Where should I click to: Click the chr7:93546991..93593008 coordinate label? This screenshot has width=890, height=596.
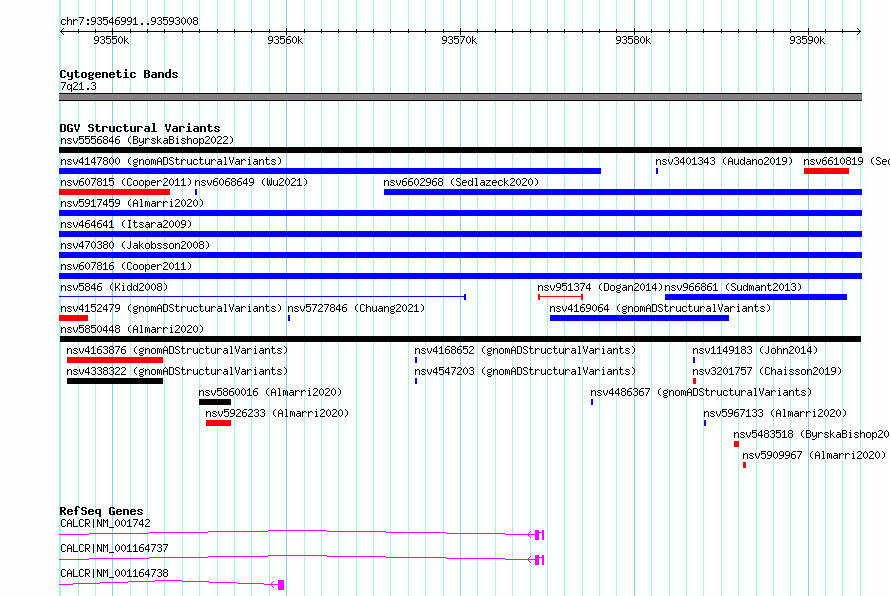(129, 21)
